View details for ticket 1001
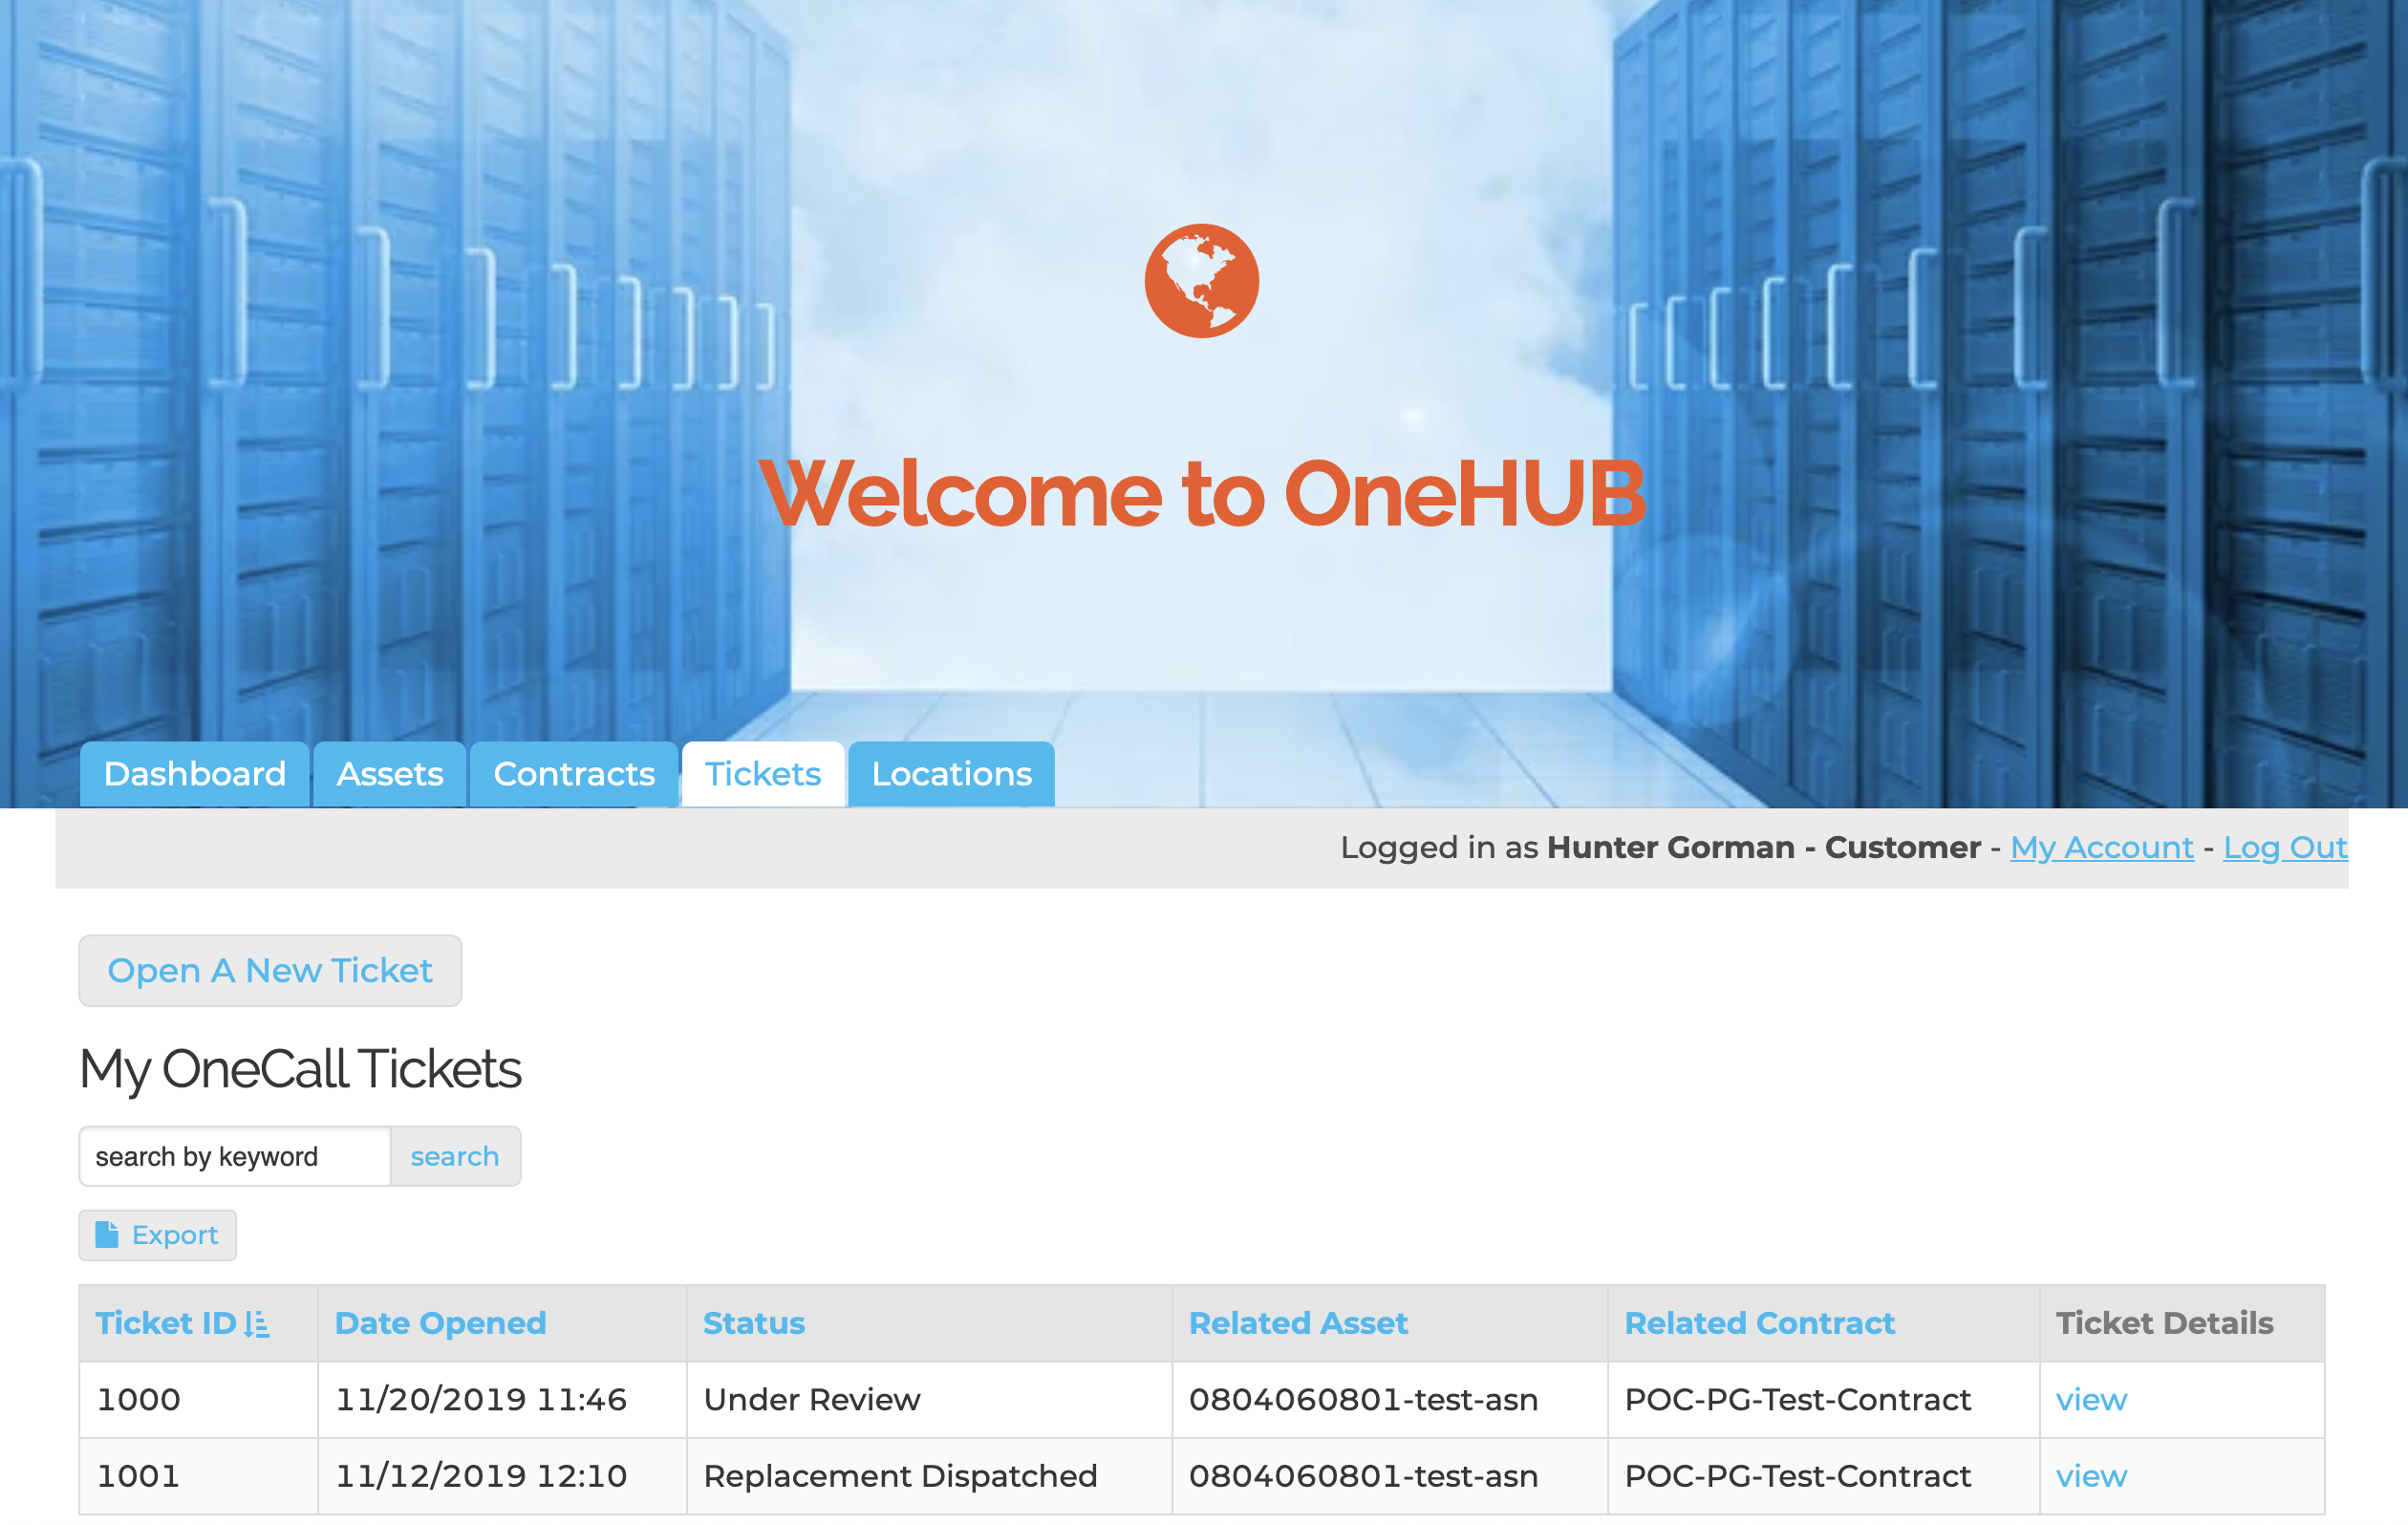This screenshot has height=1525, width=2408. [x=2090, y=1475]
